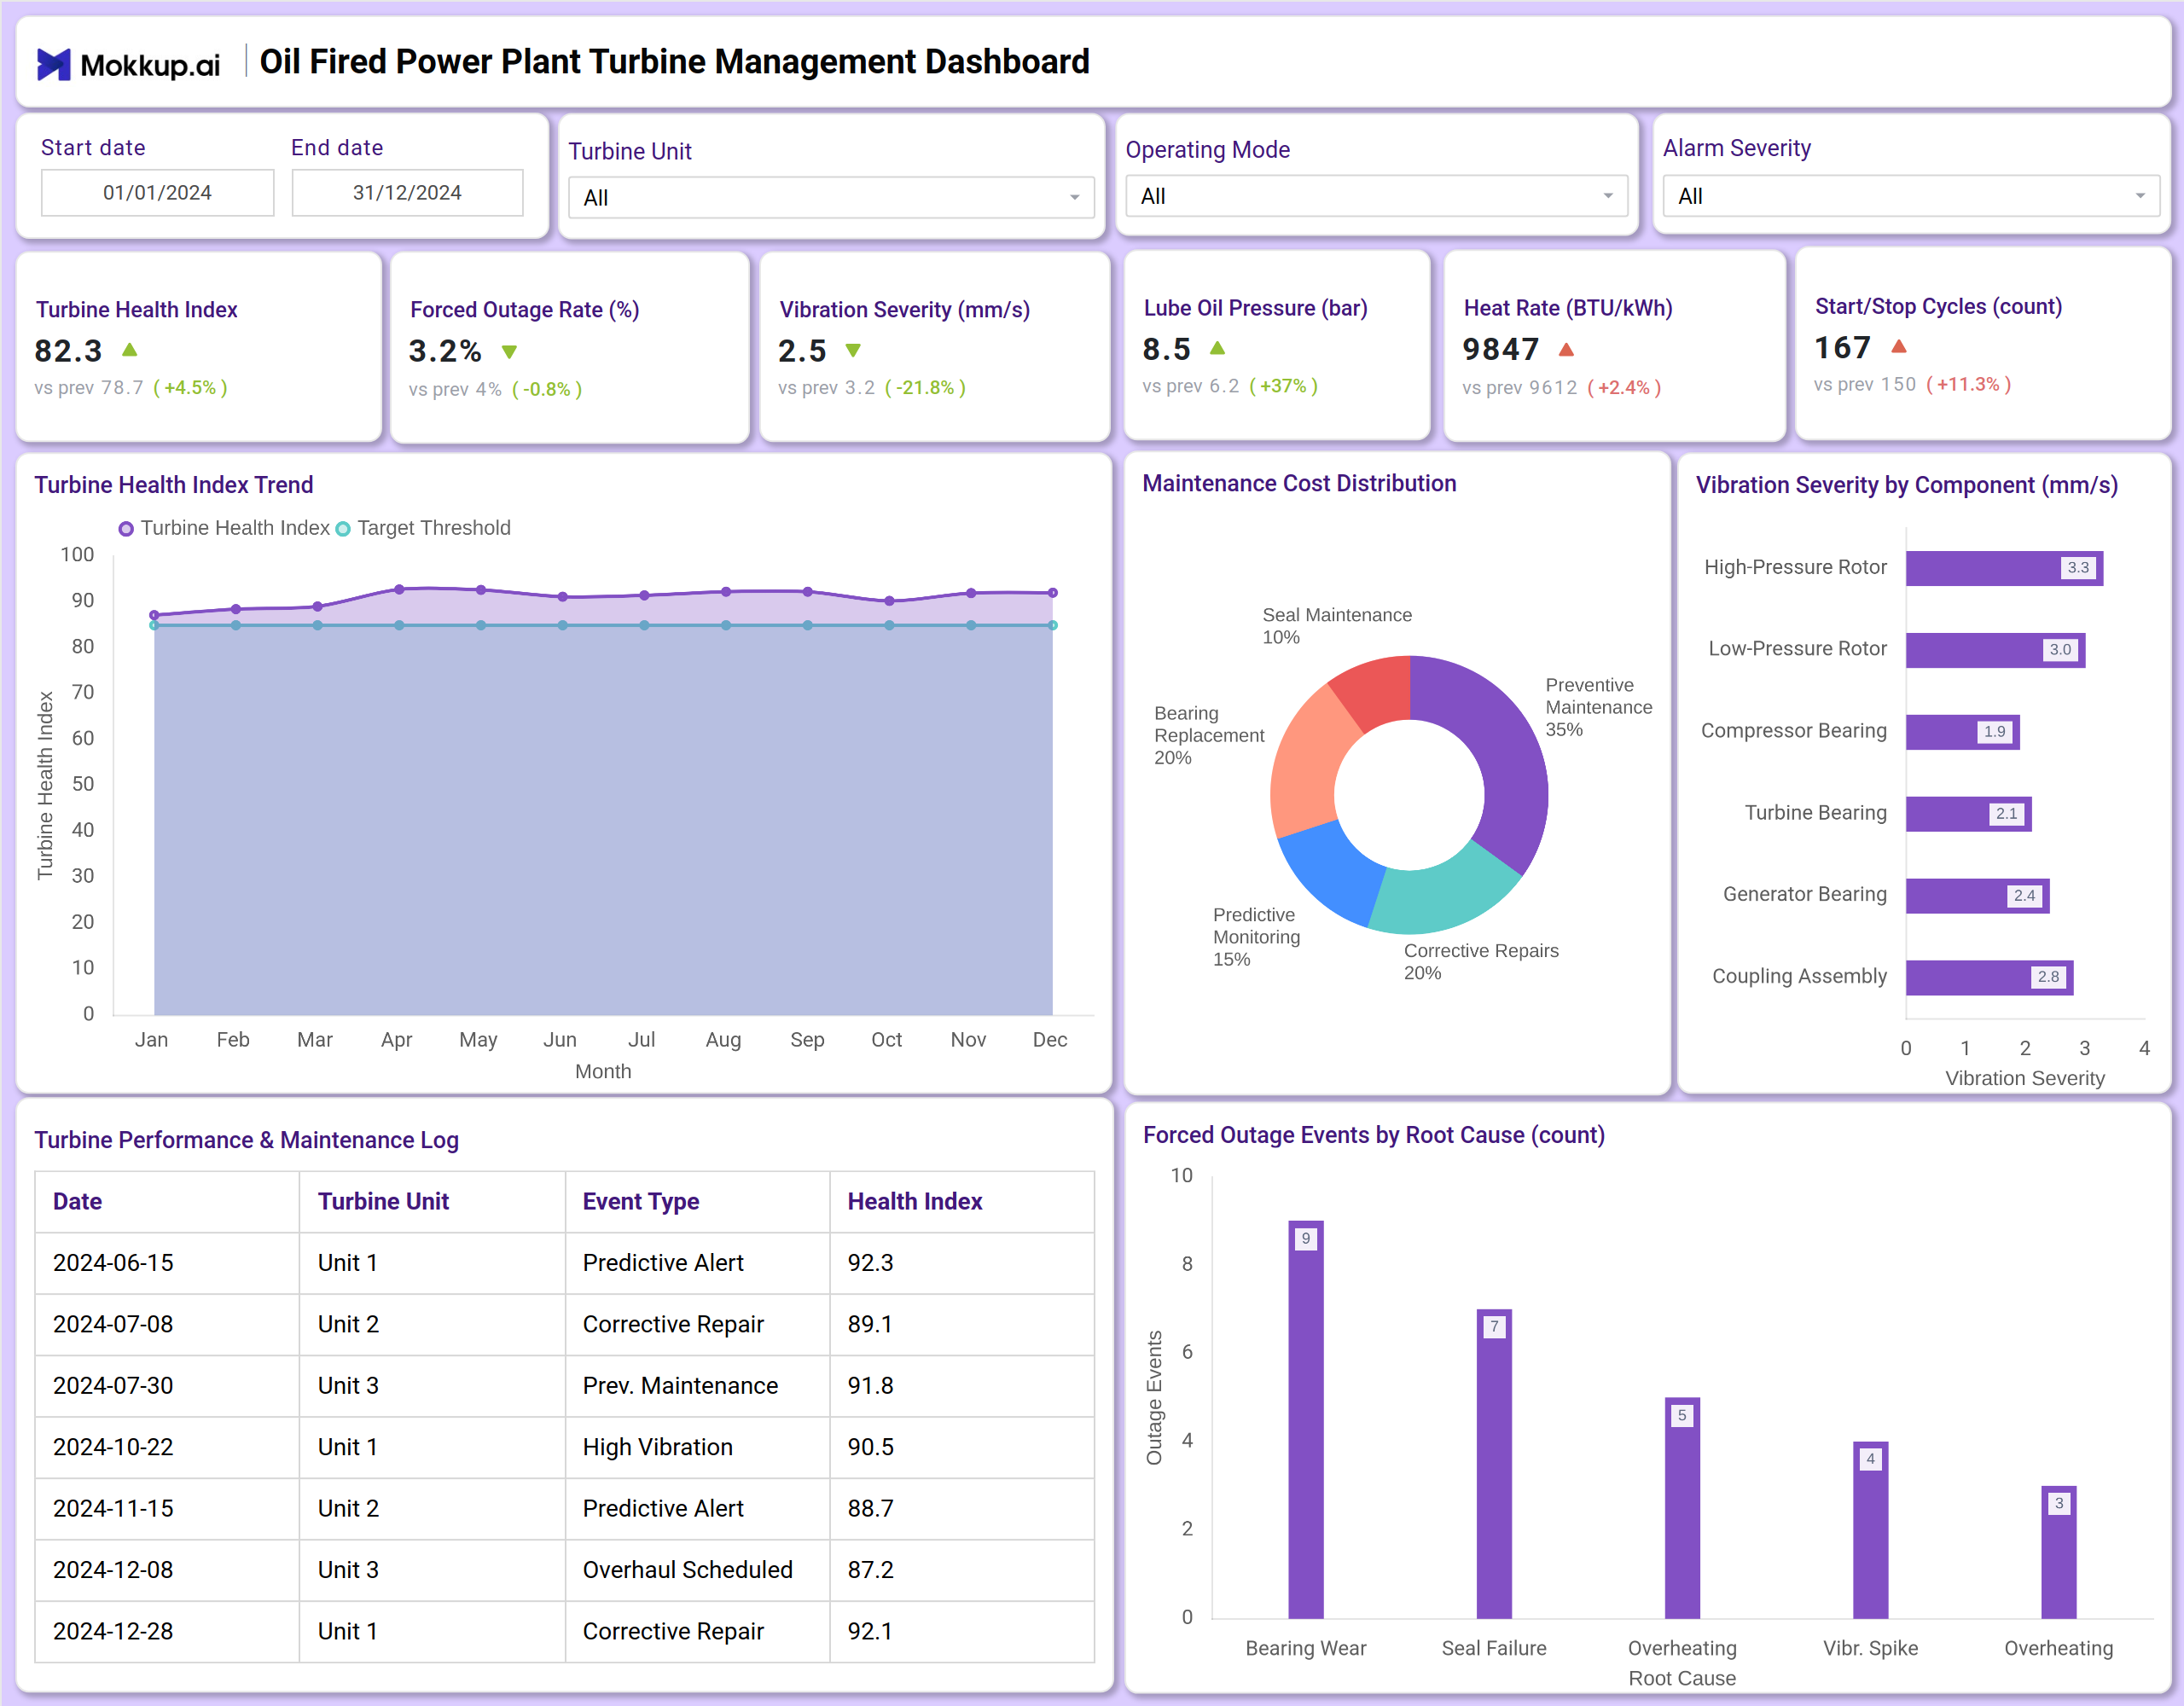The image size is (2184, 1706).
Task: Click the Bearing Wear bar showing 9
Action: click(1305, 1420)
